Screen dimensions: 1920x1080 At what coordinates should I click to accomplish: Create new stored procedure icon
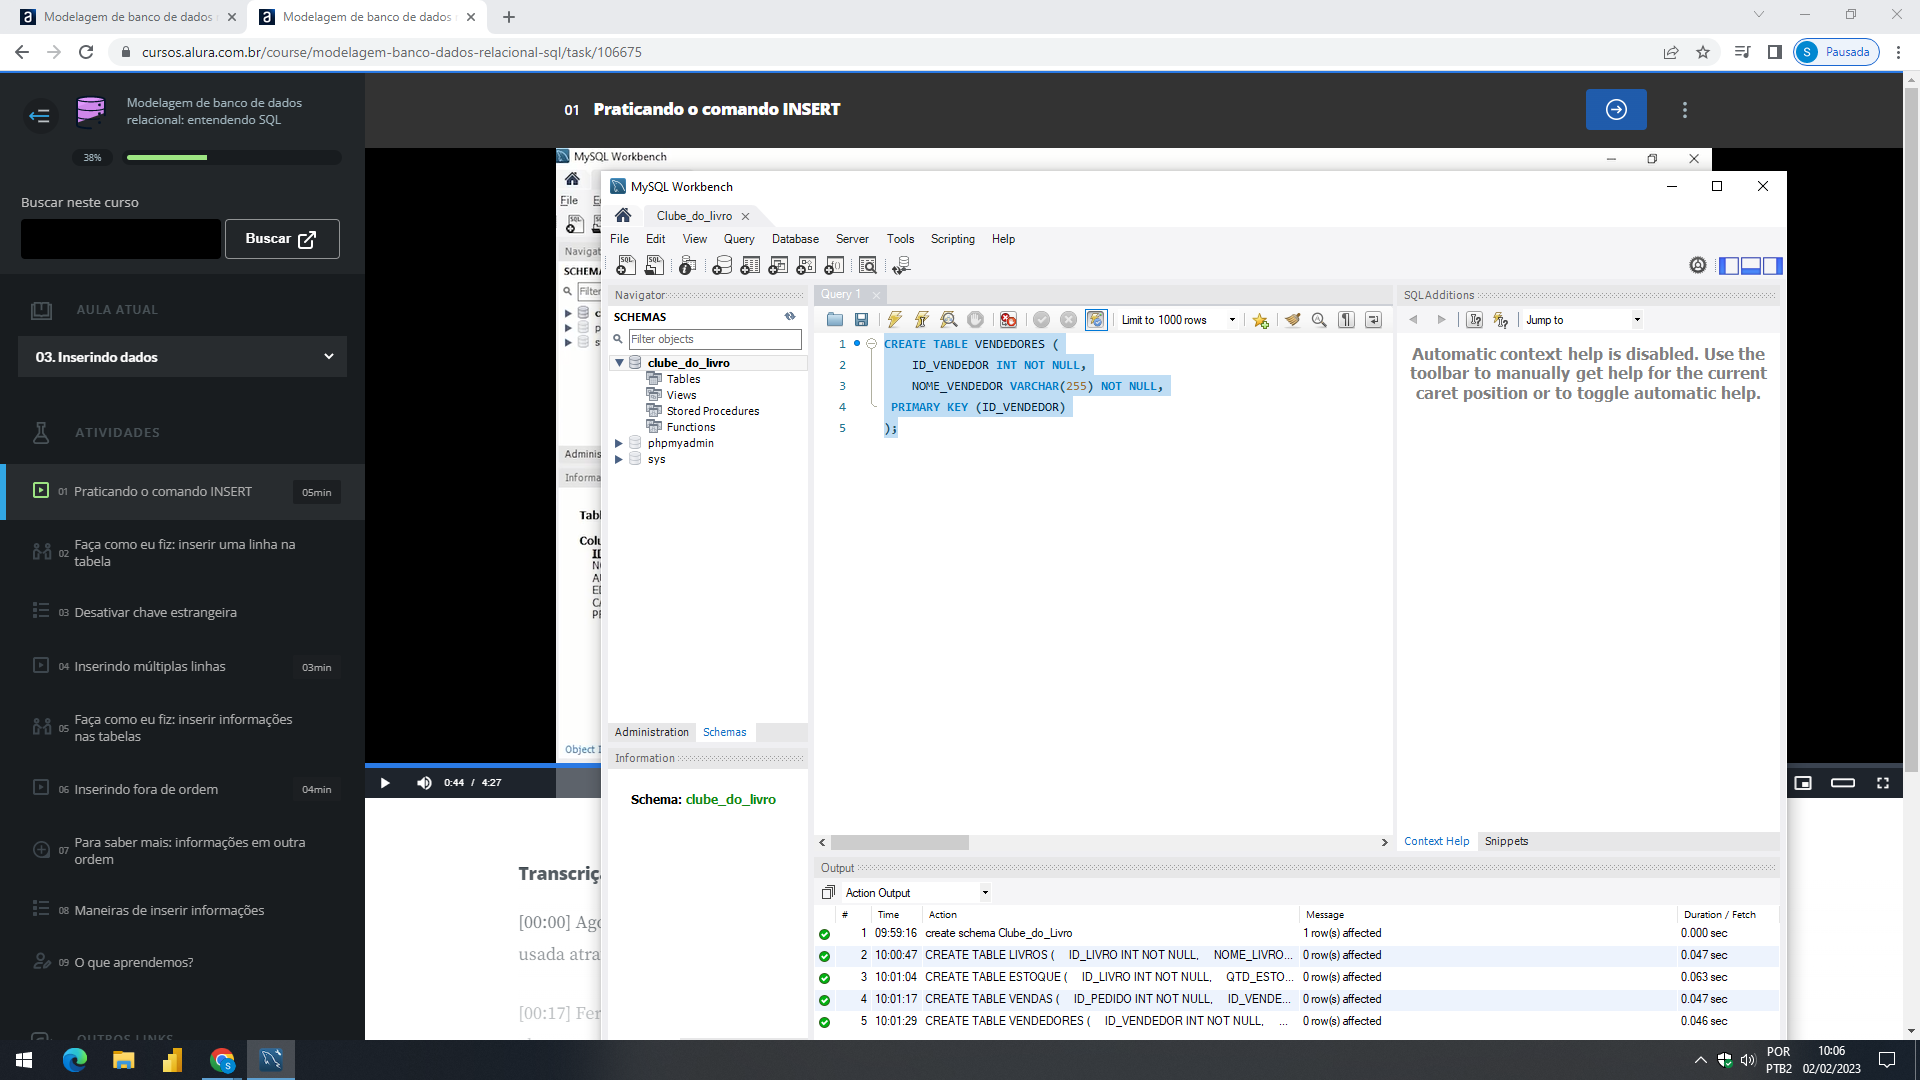(x=806, y=266)
